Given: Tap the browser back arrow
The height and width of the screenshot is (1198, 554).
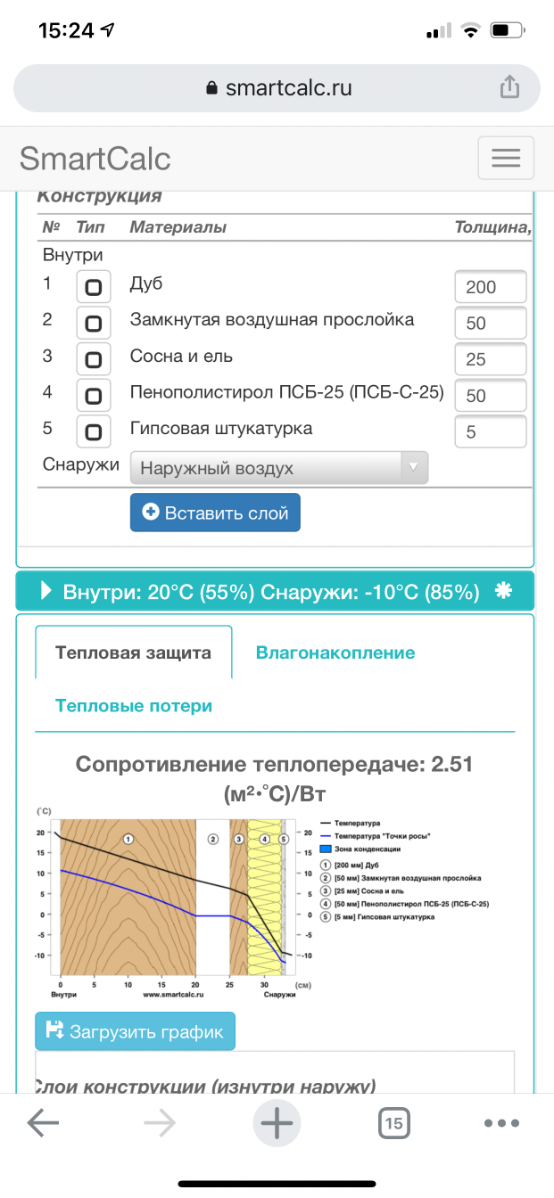Looking at the screenshot, I should (43, 1123).
